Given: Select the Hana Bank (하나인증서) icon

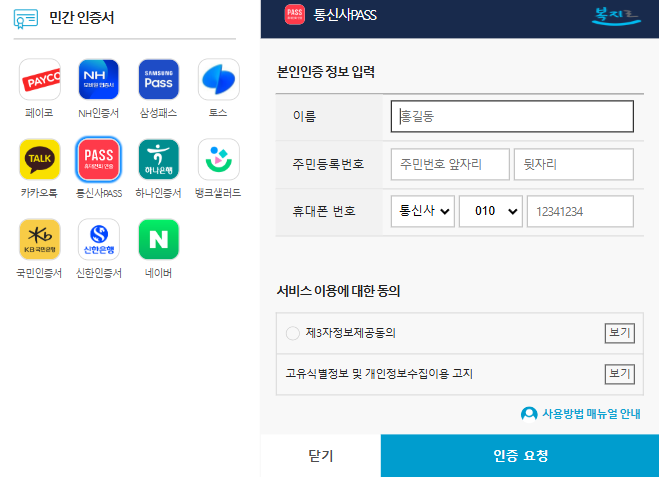Looking at the screenshot, I should (158, 159).
